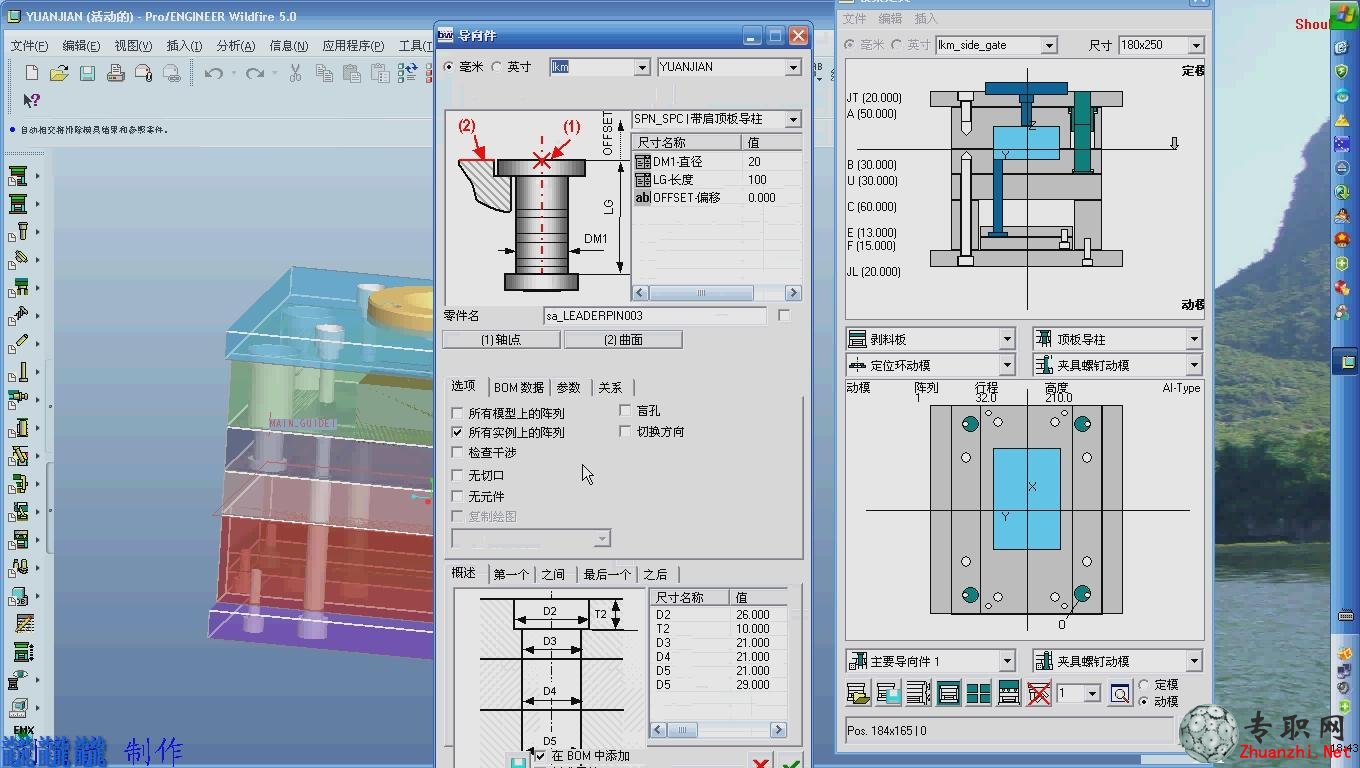Save mold base assembly icon in definition window

(x=888, y=693)
